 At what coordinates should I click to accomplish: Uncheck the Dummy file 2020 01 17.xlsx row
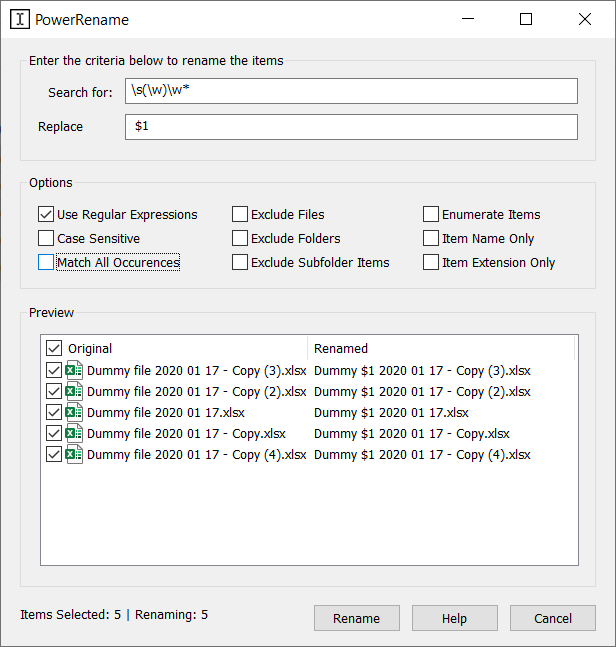(54, 412)
